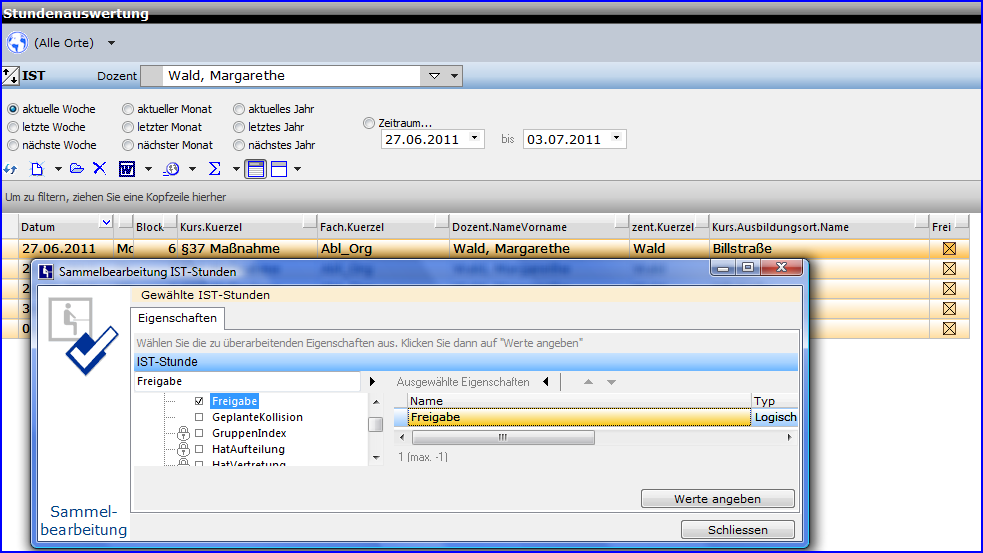Open the Dozent list with triangle outline arrow
The width and height of the screenshot is (983, 553).
(434, 76)
